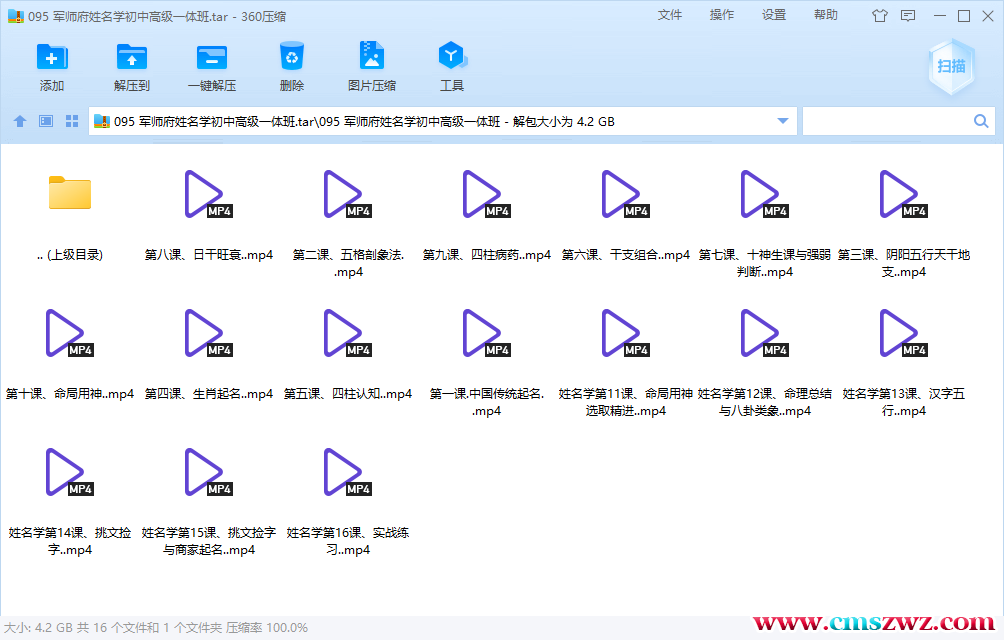Open the 图片压缩 (Image compression) tool
Screen dimensions: 1004x640
371,65
